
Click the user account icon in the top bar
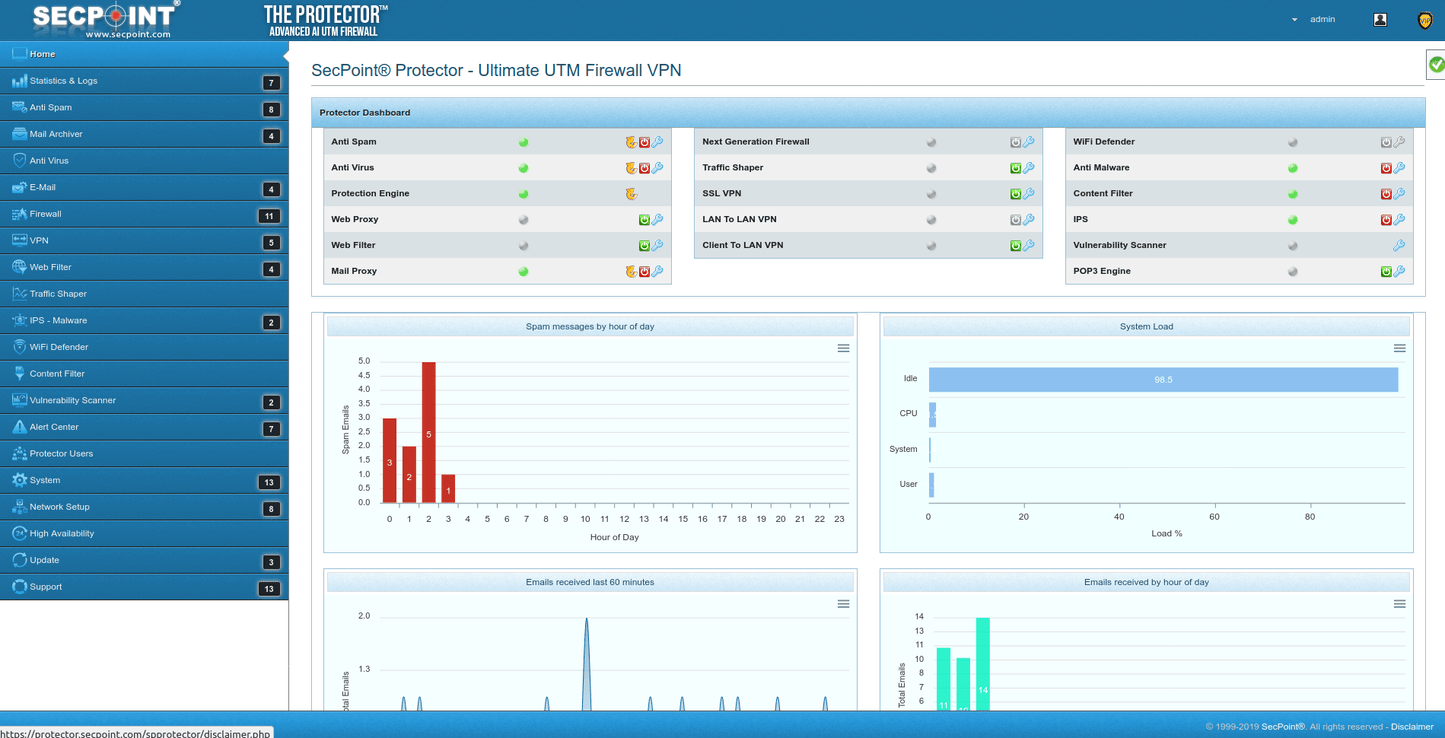coord(1380,19)
